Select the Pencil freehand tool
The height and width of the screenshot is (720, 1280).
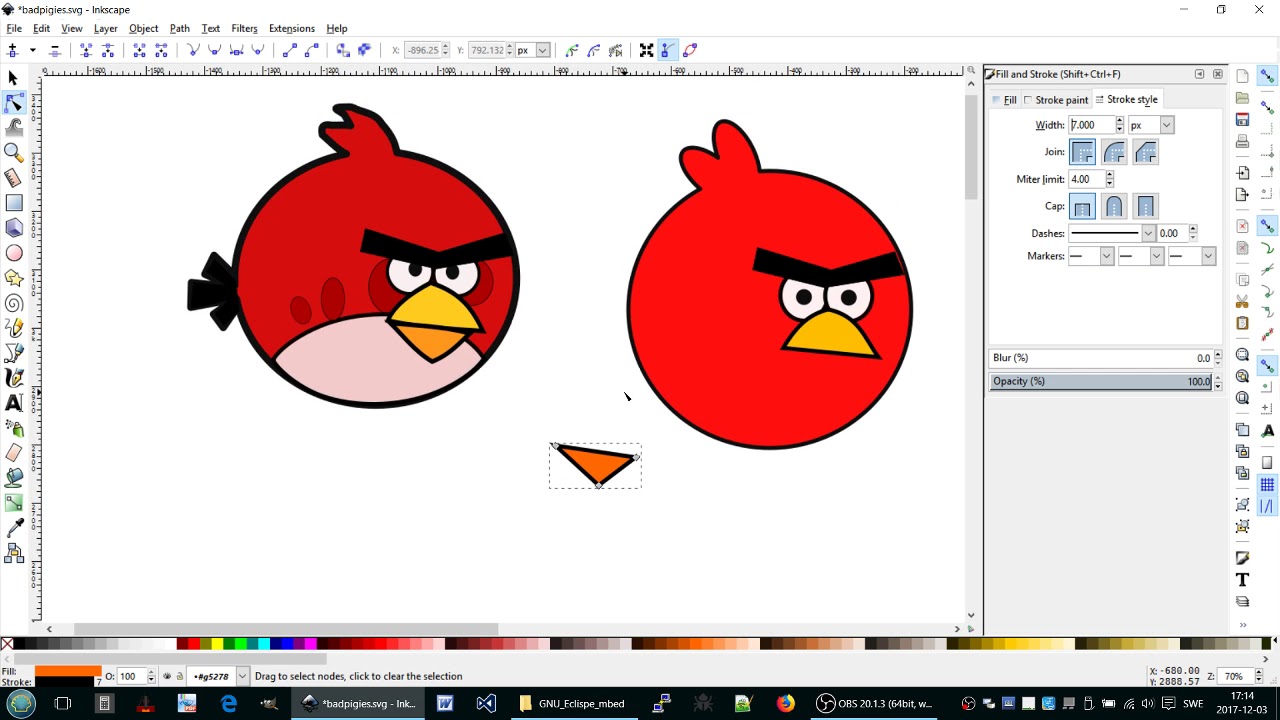pyautogui.click(x=14, y=328)
